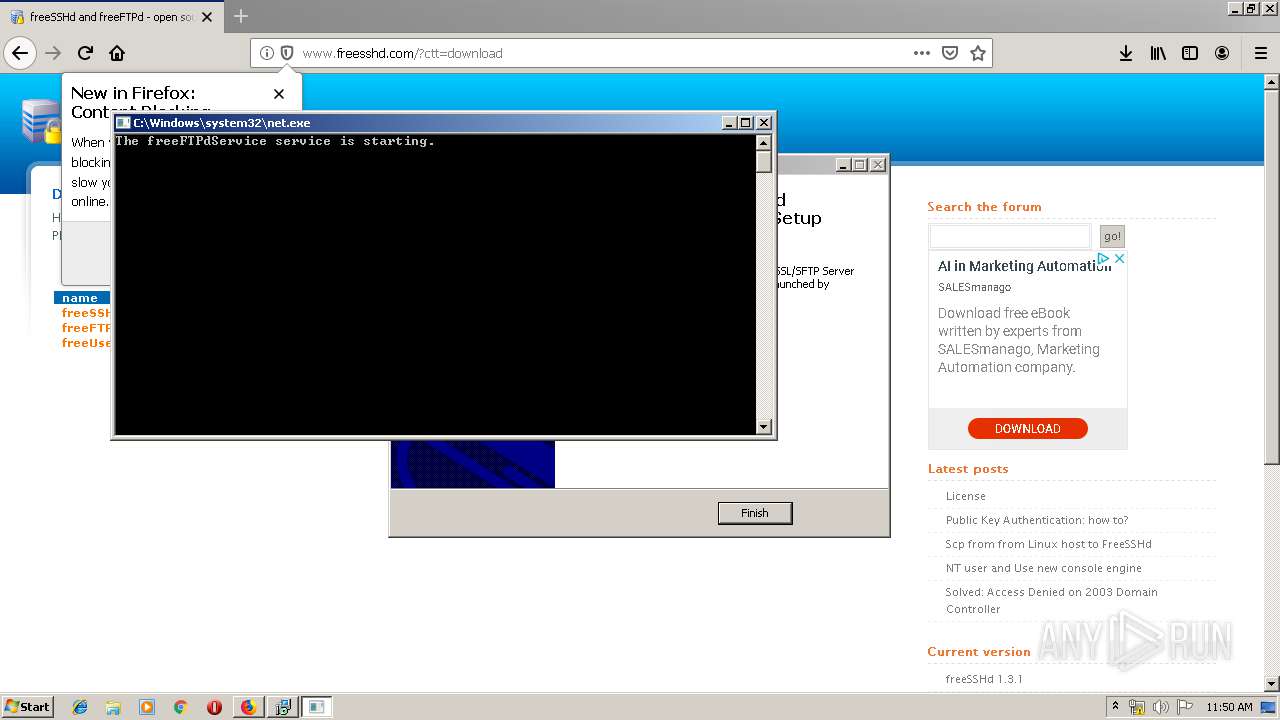Screen dimensions: 1280x720
Task: Click the name column header
Action: point(80,298)
